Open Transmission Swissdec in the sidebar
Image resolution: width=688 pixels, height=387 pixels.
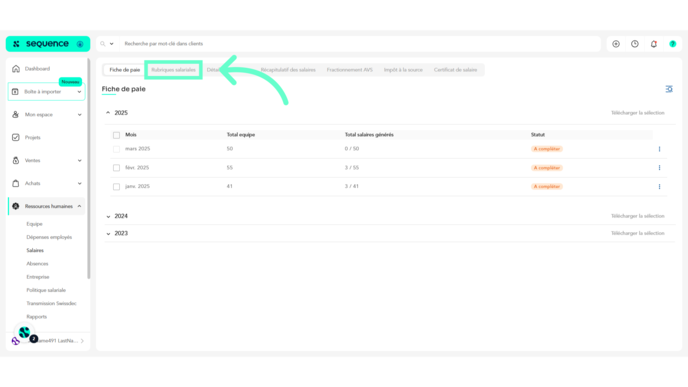pyautogui.click(x=51, y=303)
